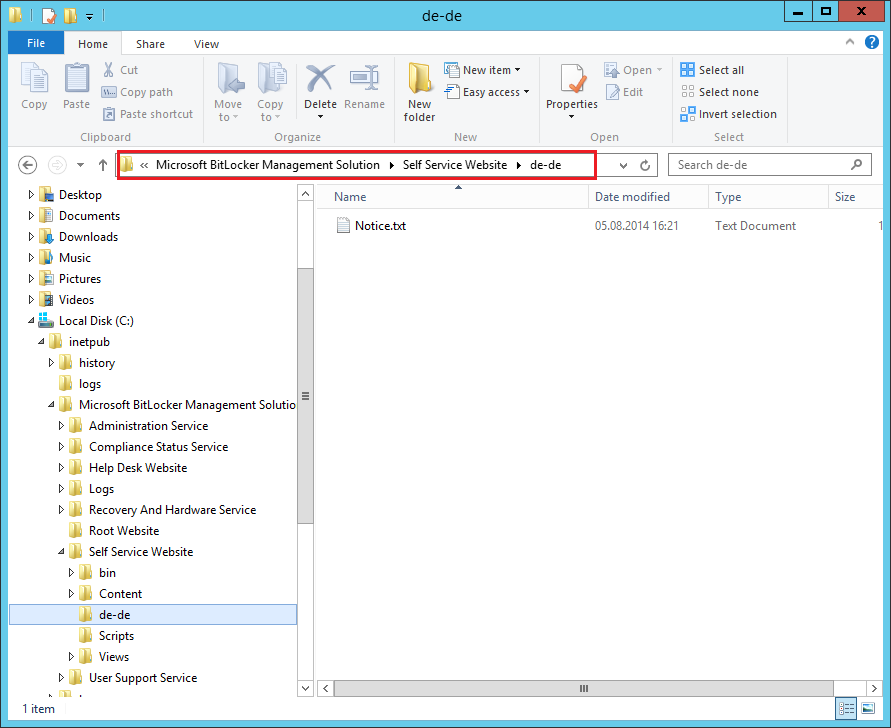
Task: Switch to Details view button
Action: (x=847, y=708)
